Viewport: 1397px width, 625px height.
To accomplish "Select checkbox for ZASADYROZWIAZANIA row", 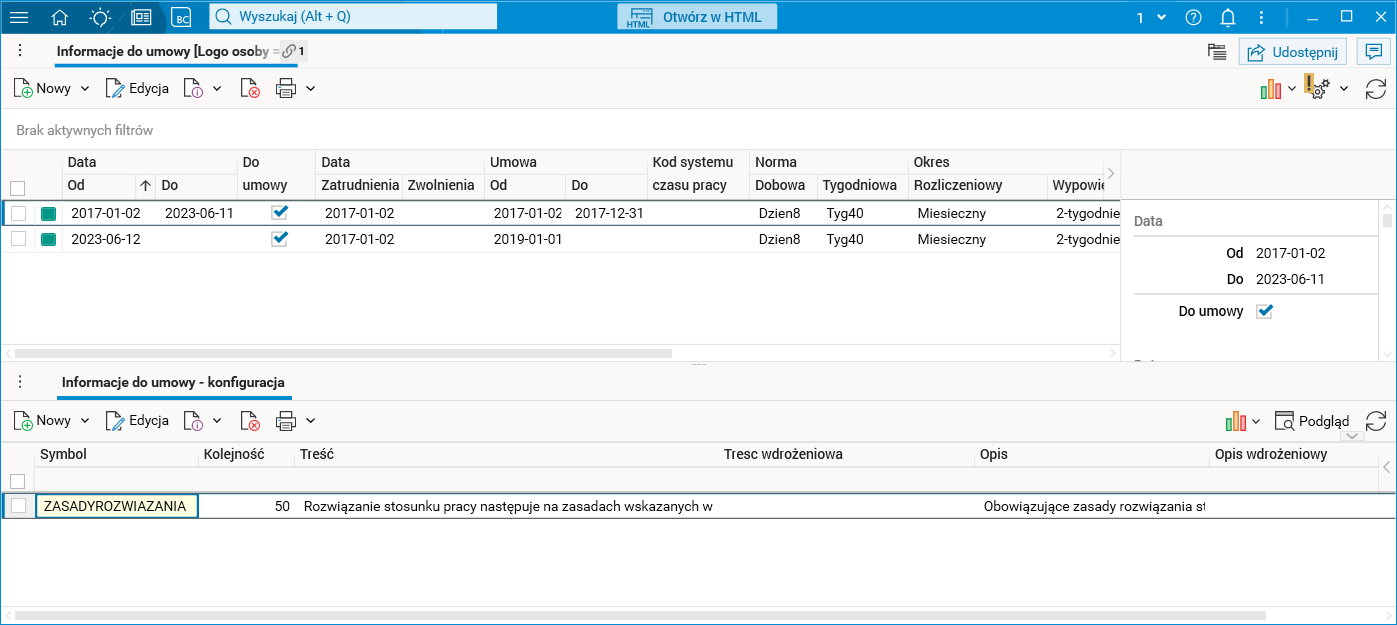I will pos(18,506).
